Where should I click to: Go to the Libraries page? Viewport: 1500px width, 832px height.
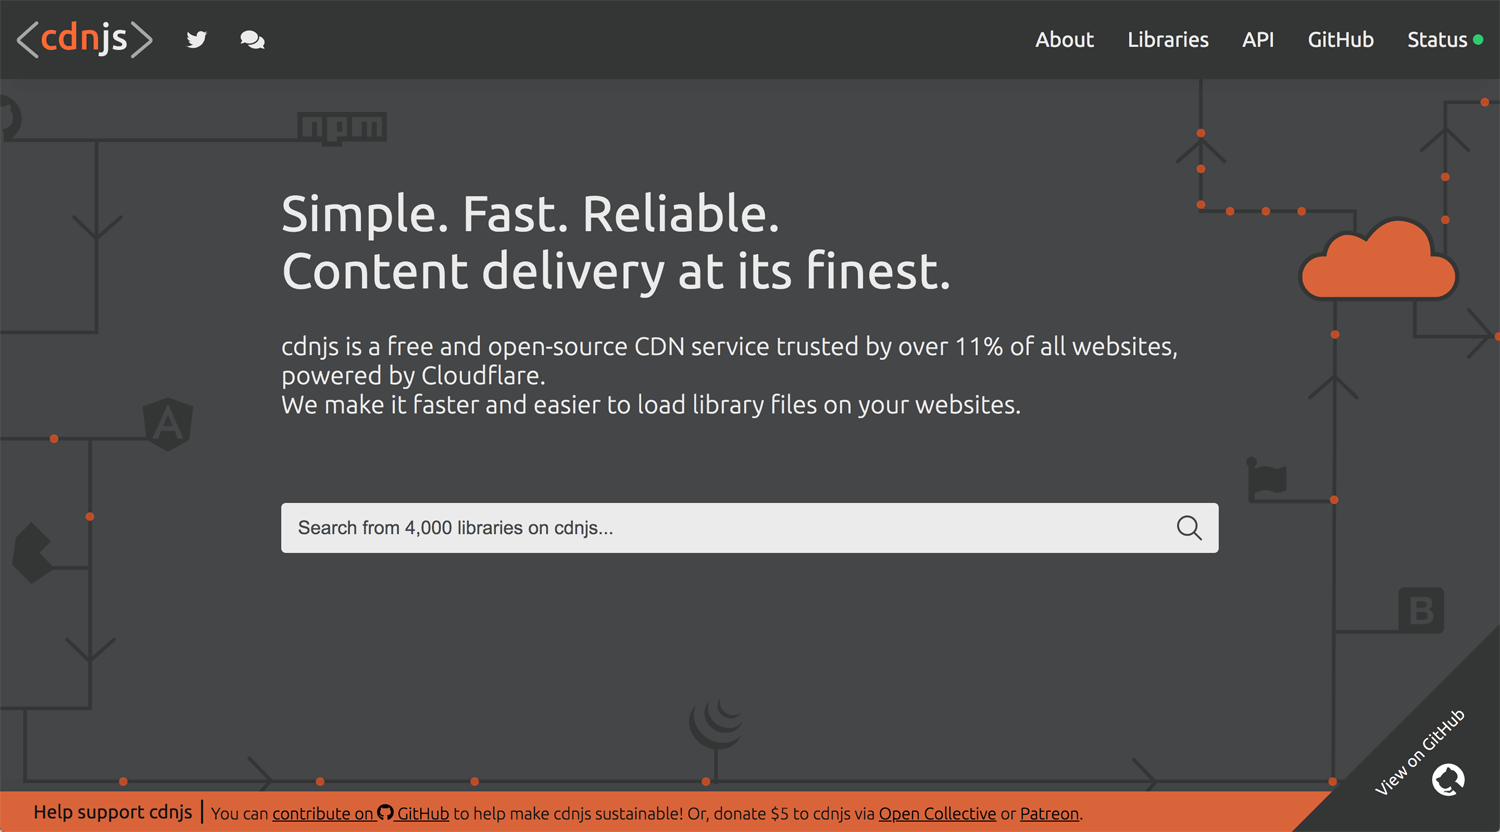coord(1168,40)
